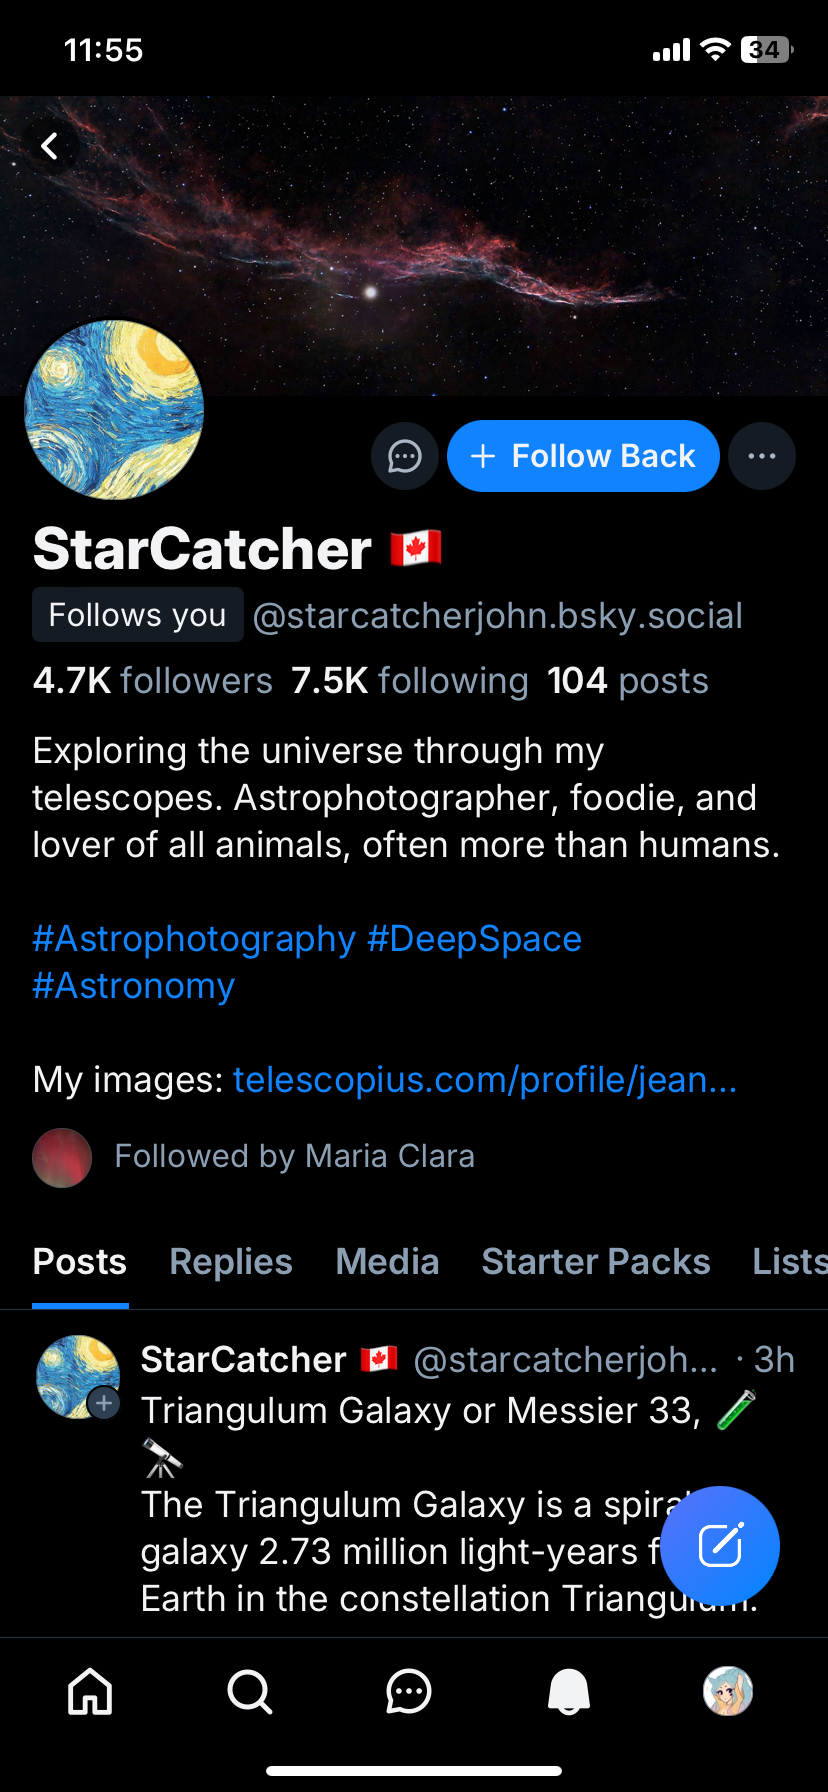Tap the Follow Back button
Image resolution: width=828 pixels, height=1792 pixels.
[583, 457]
